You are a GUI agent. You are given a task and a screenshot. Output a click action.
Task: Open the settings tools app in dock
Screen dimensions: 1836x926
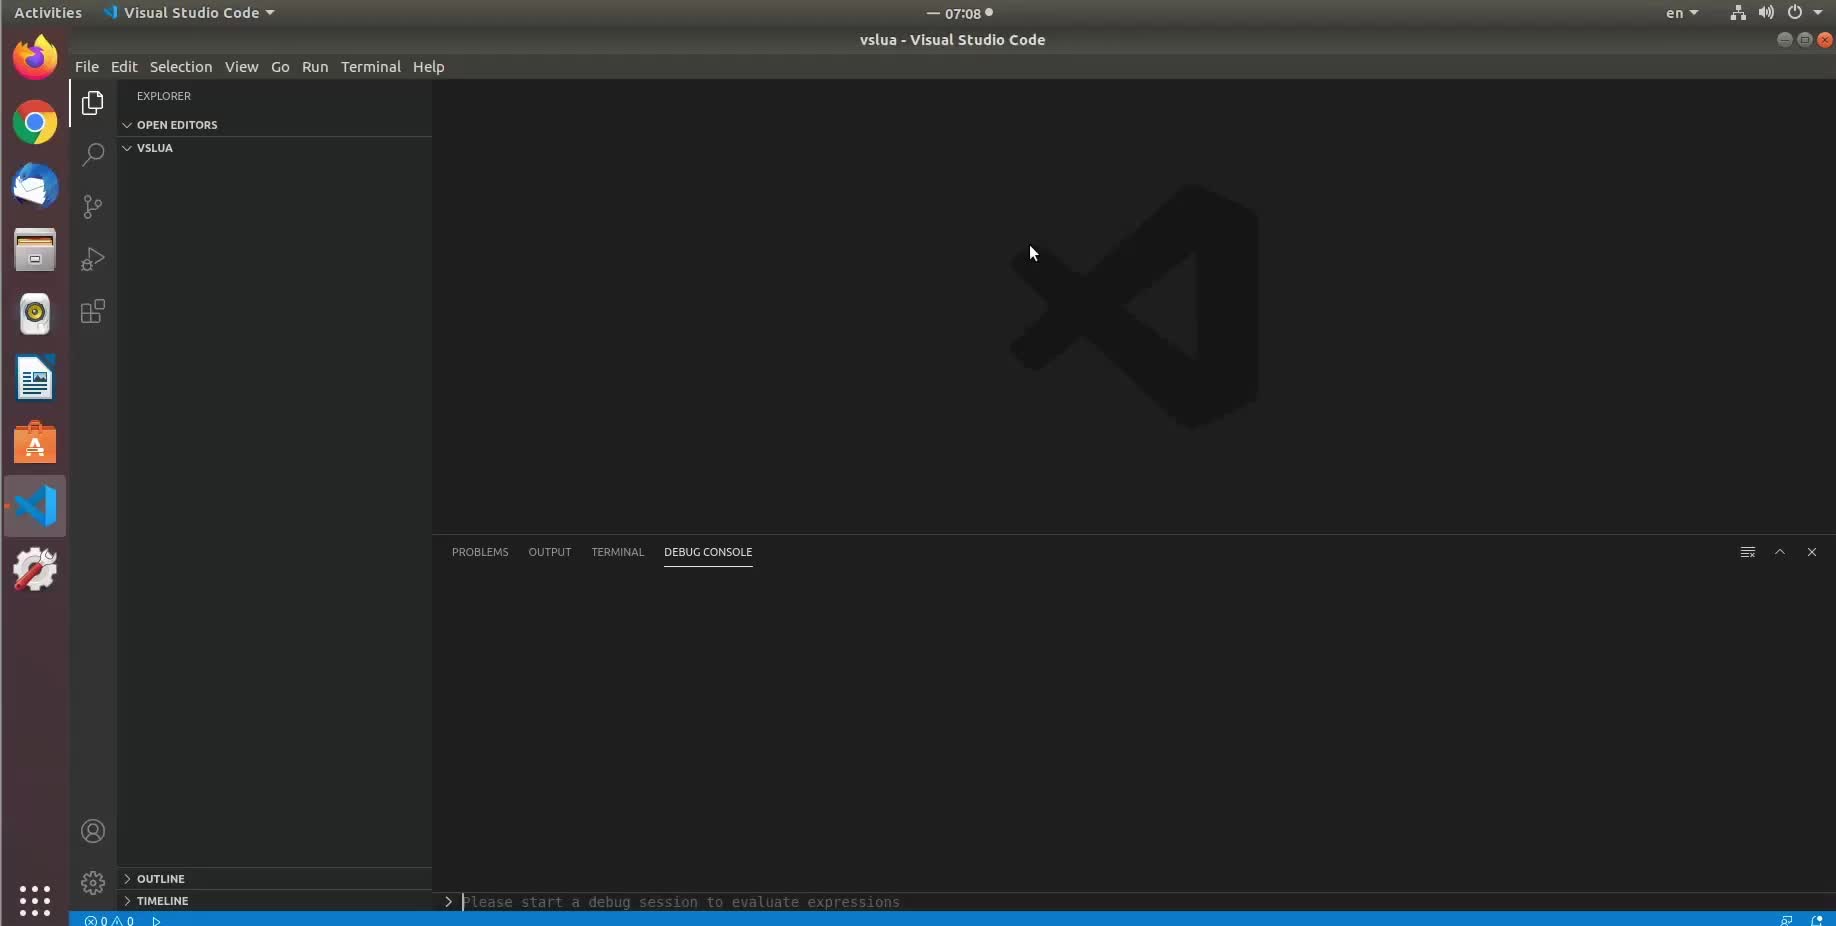tap(35, 570)
